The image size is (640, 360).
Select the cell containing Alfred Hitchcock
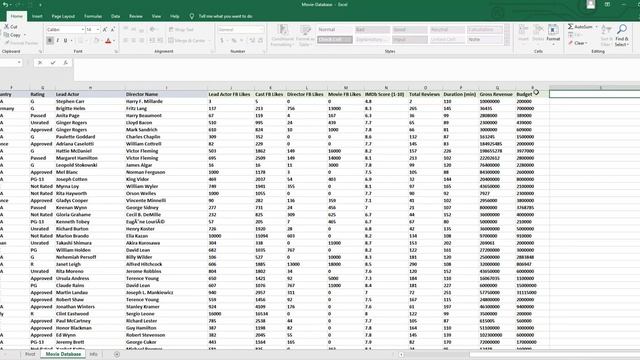pos(166,264)
